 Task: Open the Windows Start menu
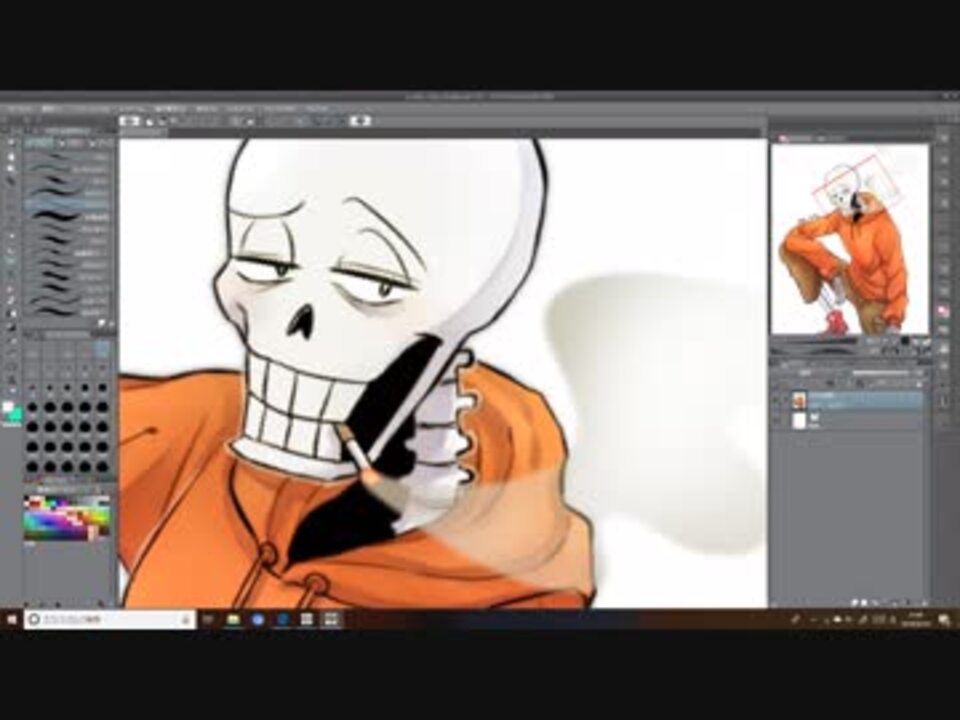(11, 620)
